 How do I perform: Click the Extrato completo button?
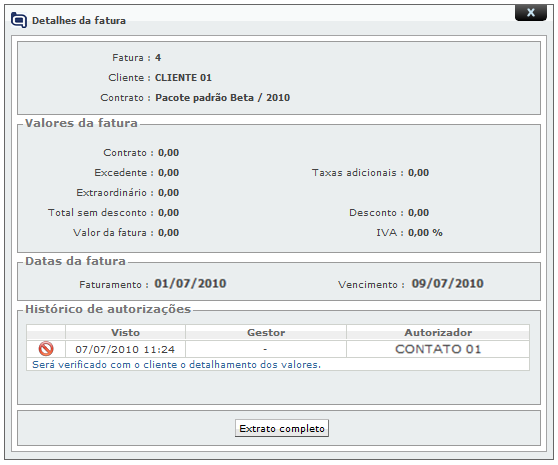point(281,428)
